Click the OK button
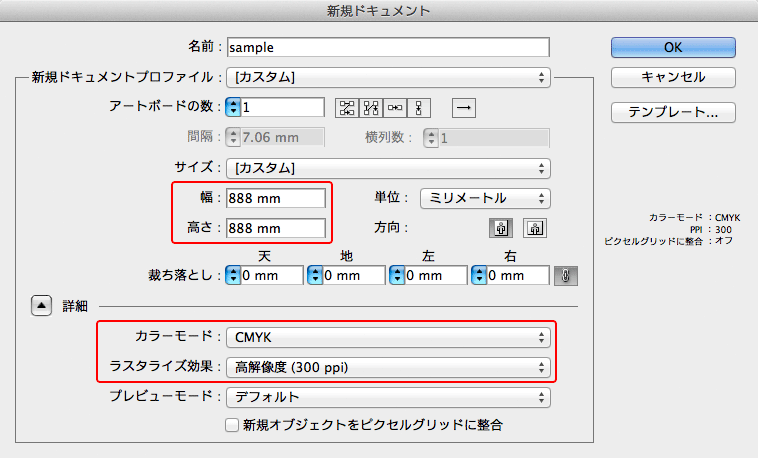 (673, 47)
